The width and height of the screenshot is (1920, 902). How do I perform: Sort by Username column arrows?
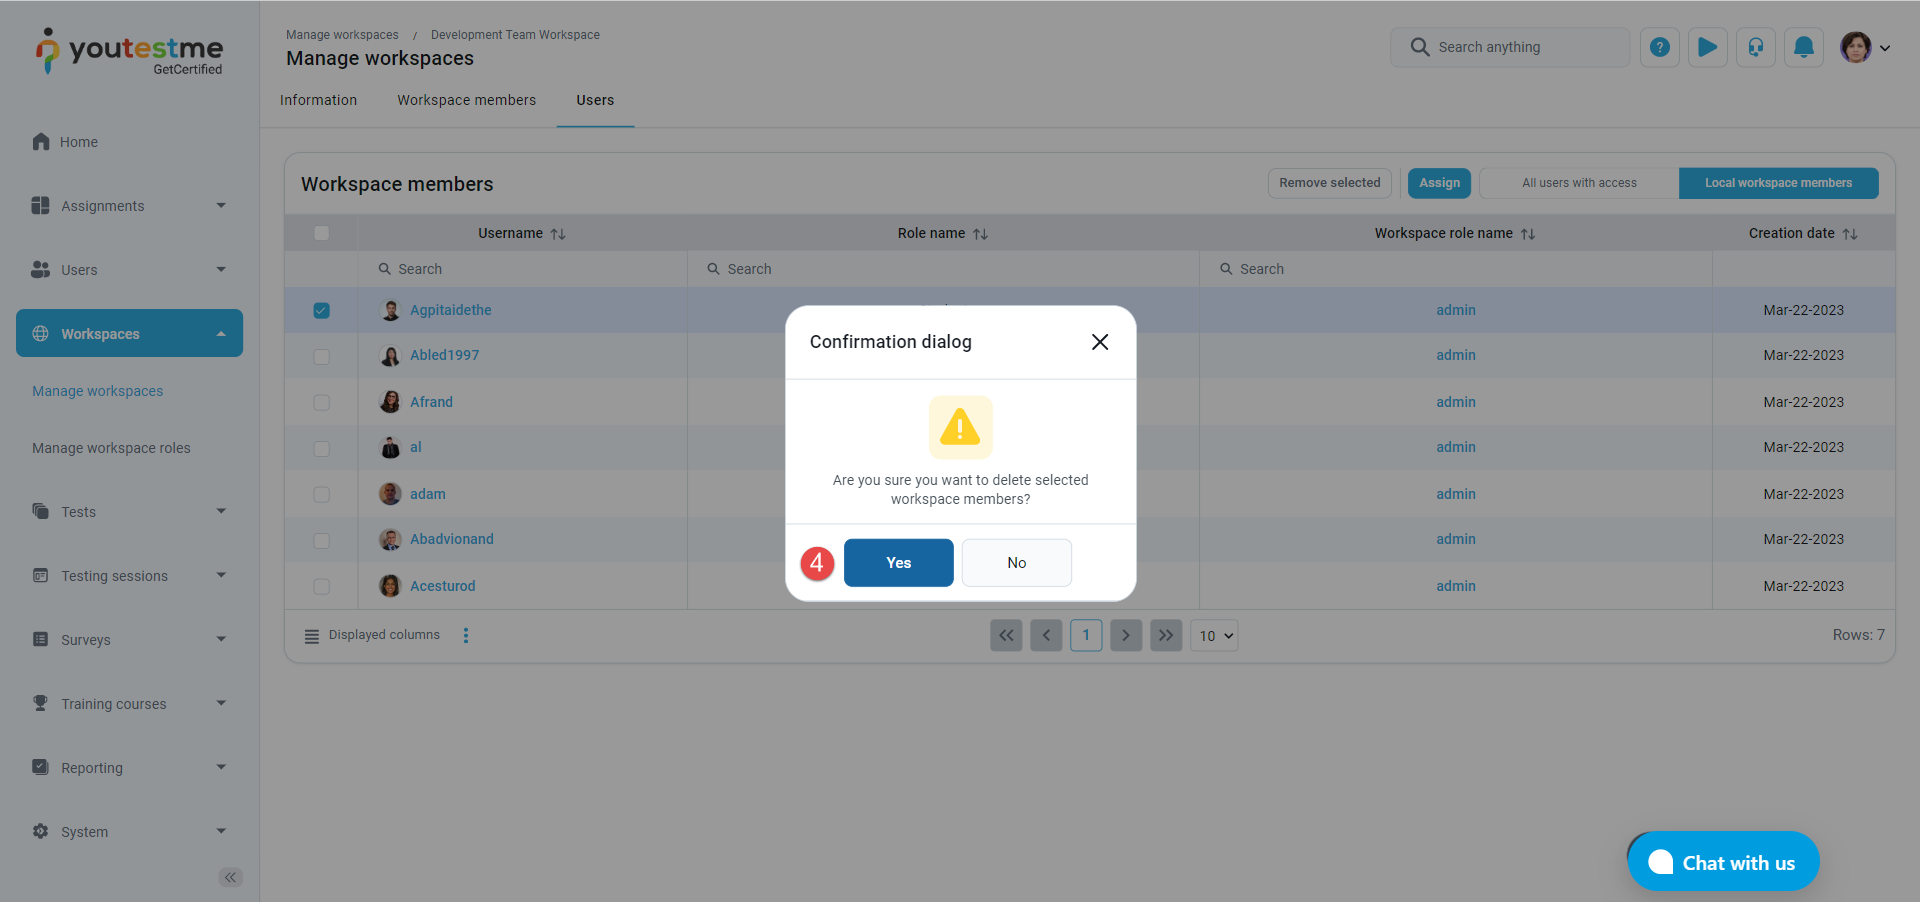[558, 234]
